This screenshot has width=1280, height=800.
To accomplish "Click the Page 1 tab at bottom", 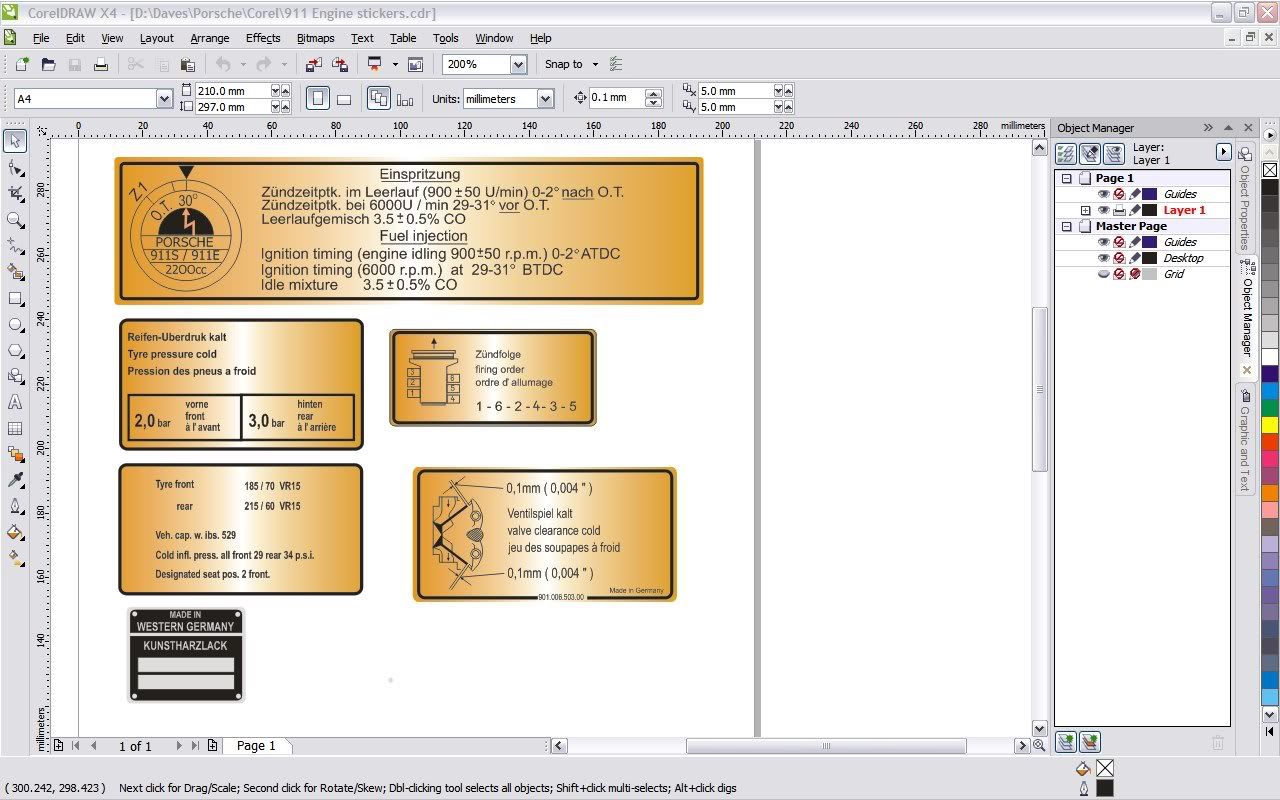I will click(256, 746).
